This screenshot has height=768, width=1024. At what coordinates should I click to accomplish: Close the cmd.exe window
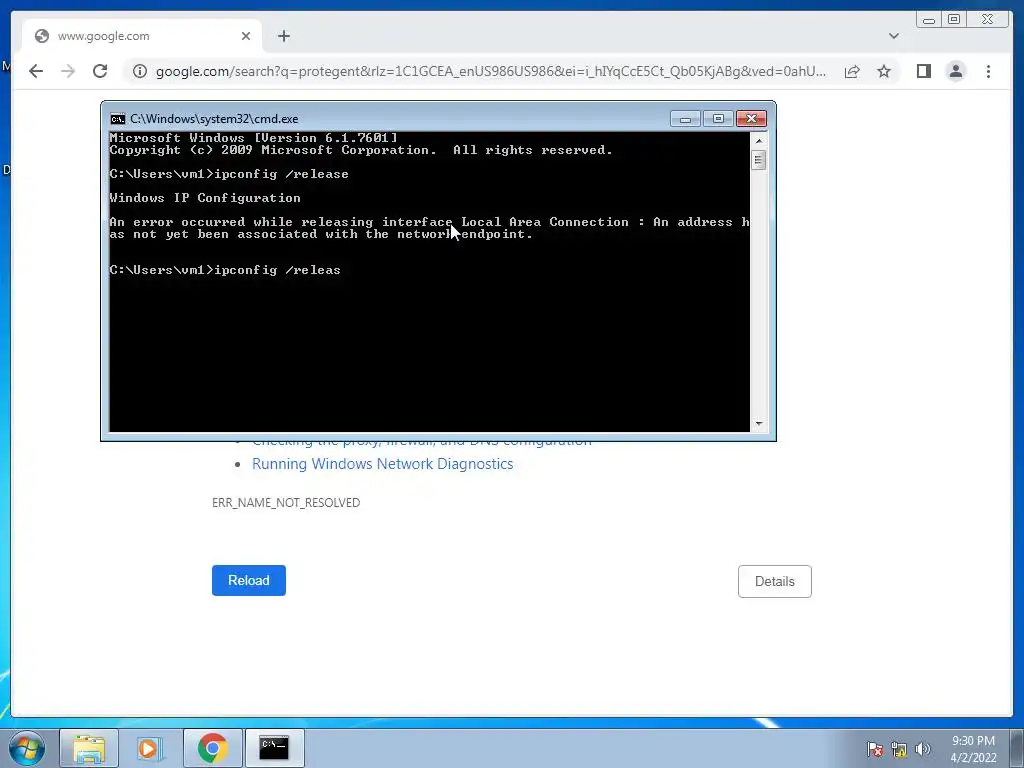coord(751,119)
